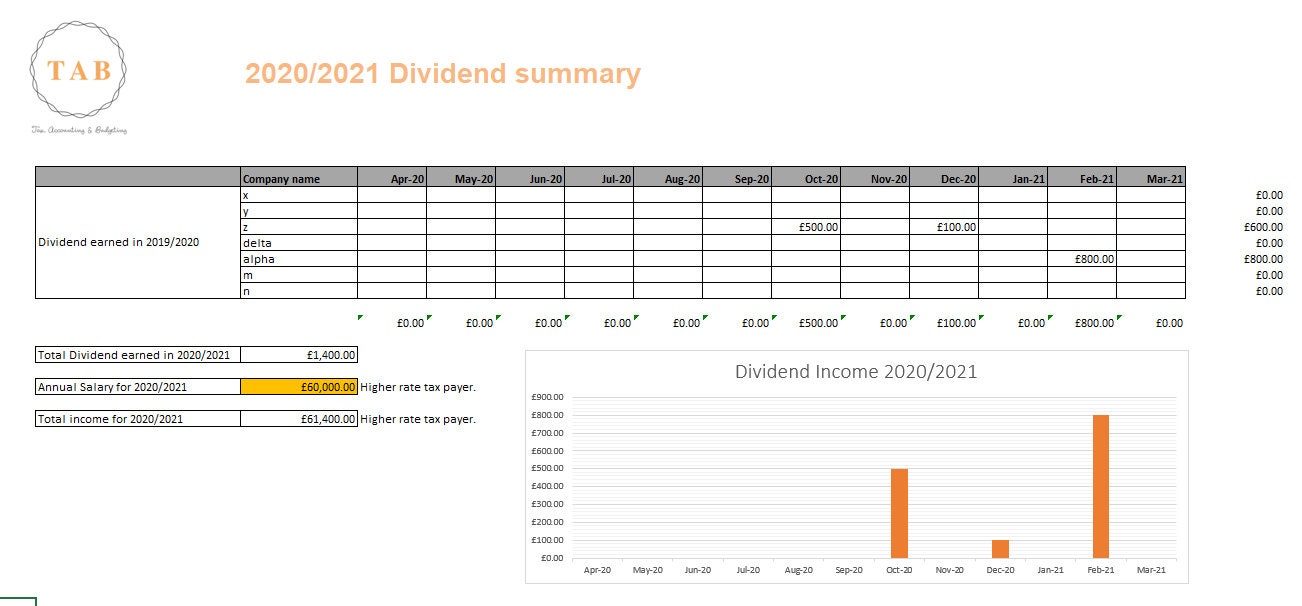Image resolution: width=1302 pixels, height=606 pixels.
Task: Select company z's name cell
Action: [295, 227]
